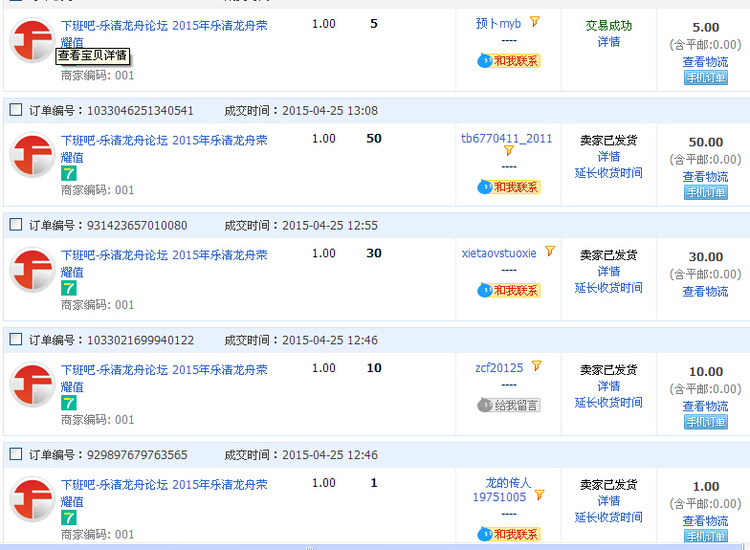Click flag icon next to 龙的传人19751005
Screen dimensions: 750x550
[x=540, y=495]
